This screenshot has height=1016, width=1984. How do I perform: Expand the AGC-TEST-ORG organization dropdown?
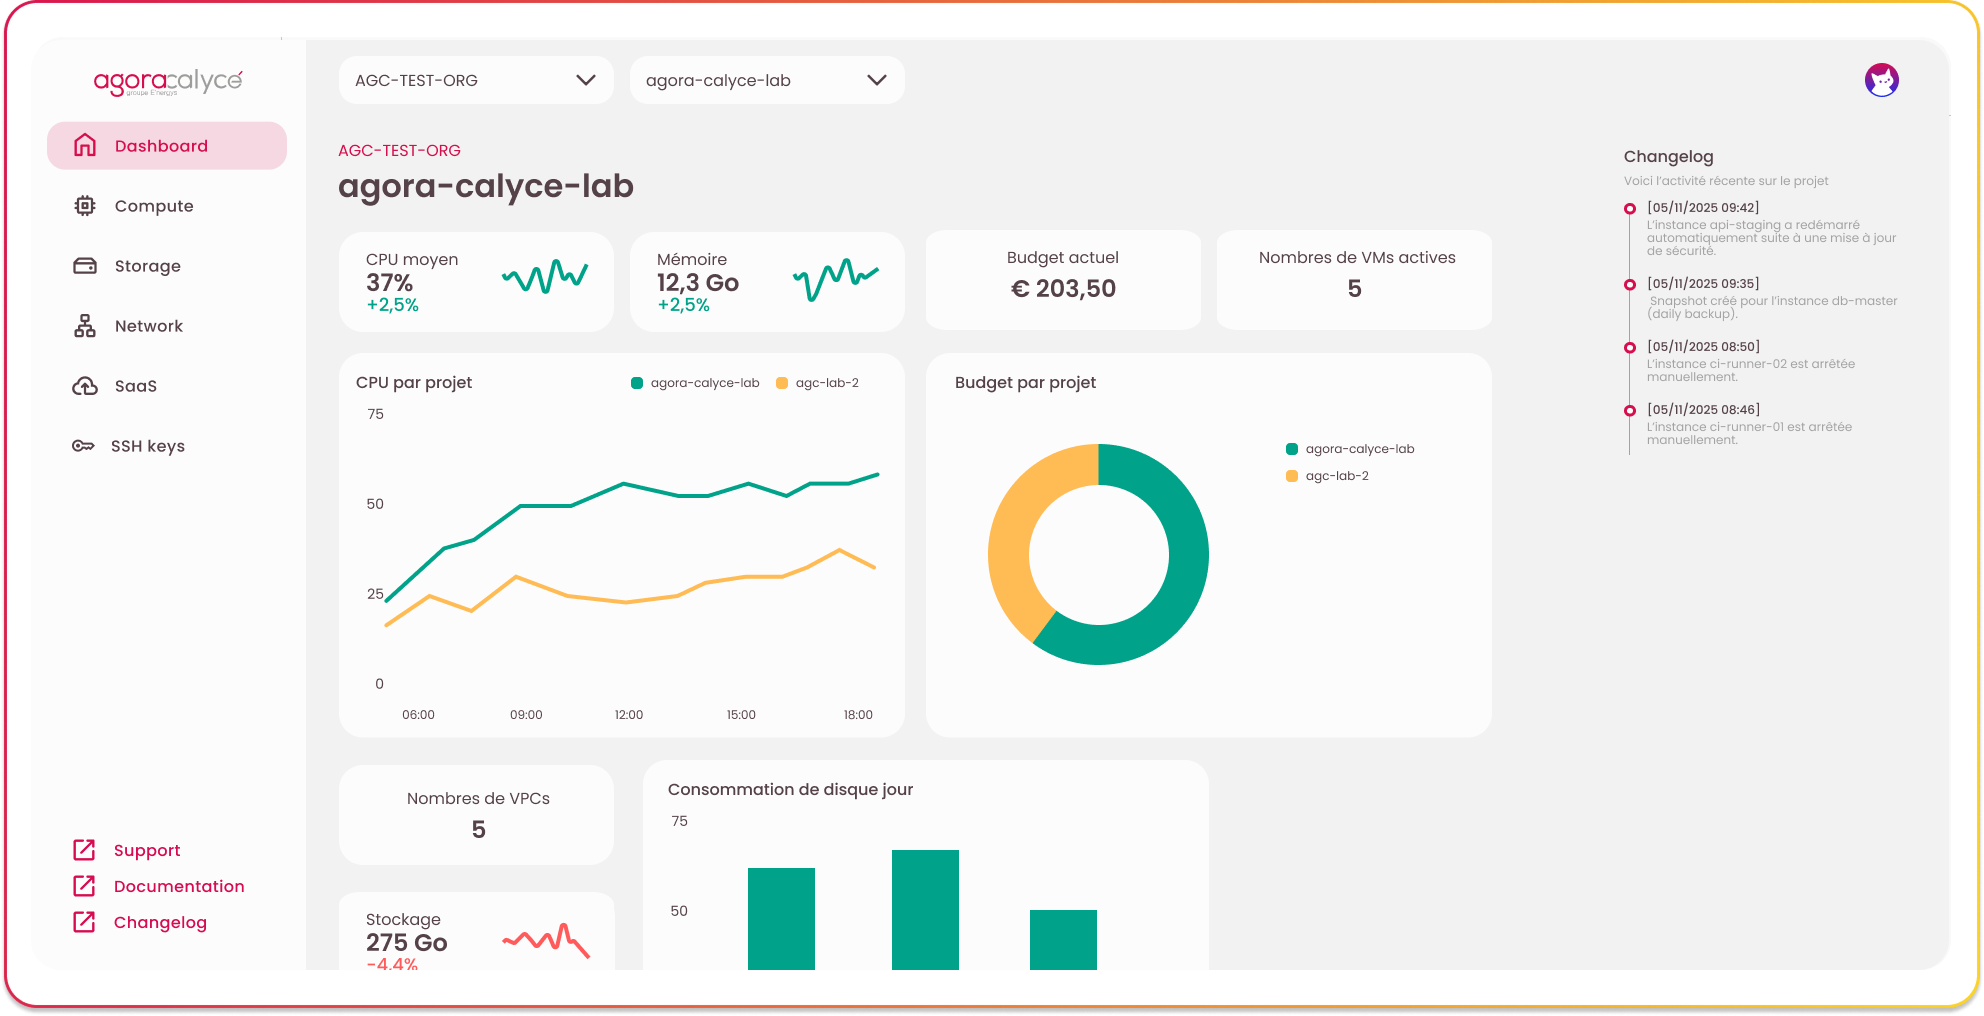point(475,80)
